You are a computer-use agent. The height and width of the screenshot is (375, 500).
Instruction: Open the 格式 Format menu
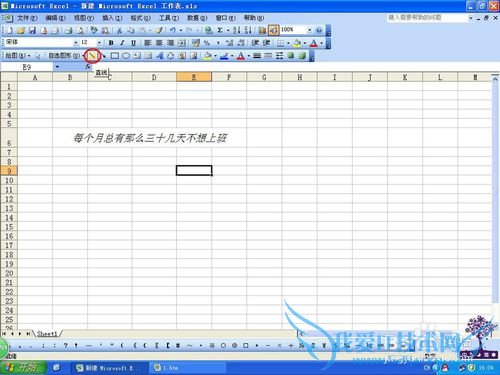tap(140, 18)
